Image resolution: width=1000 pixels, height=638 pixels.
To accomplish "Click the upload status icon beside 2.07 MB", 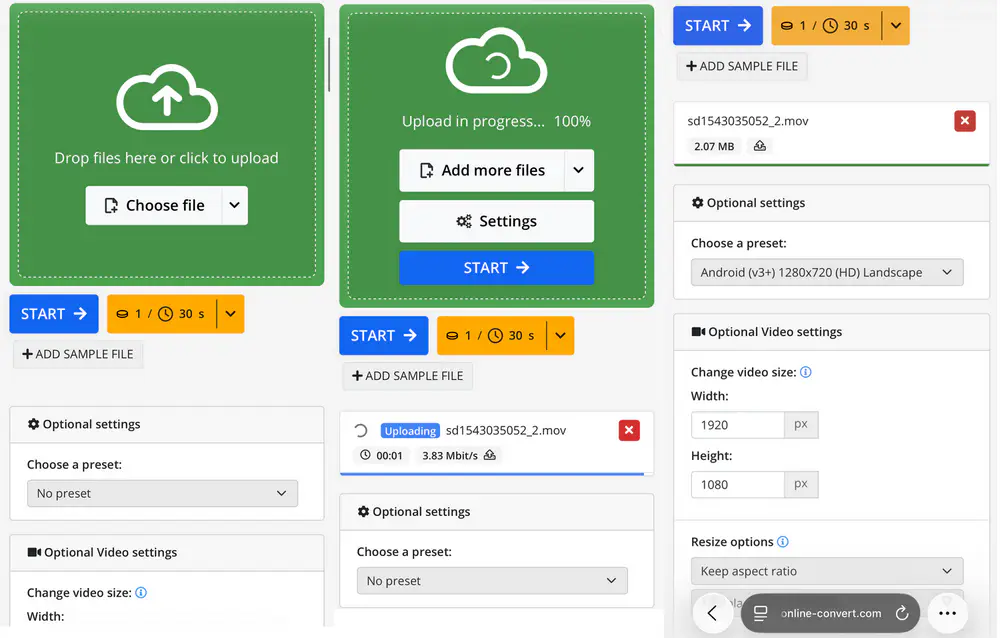I will [759, 146].
